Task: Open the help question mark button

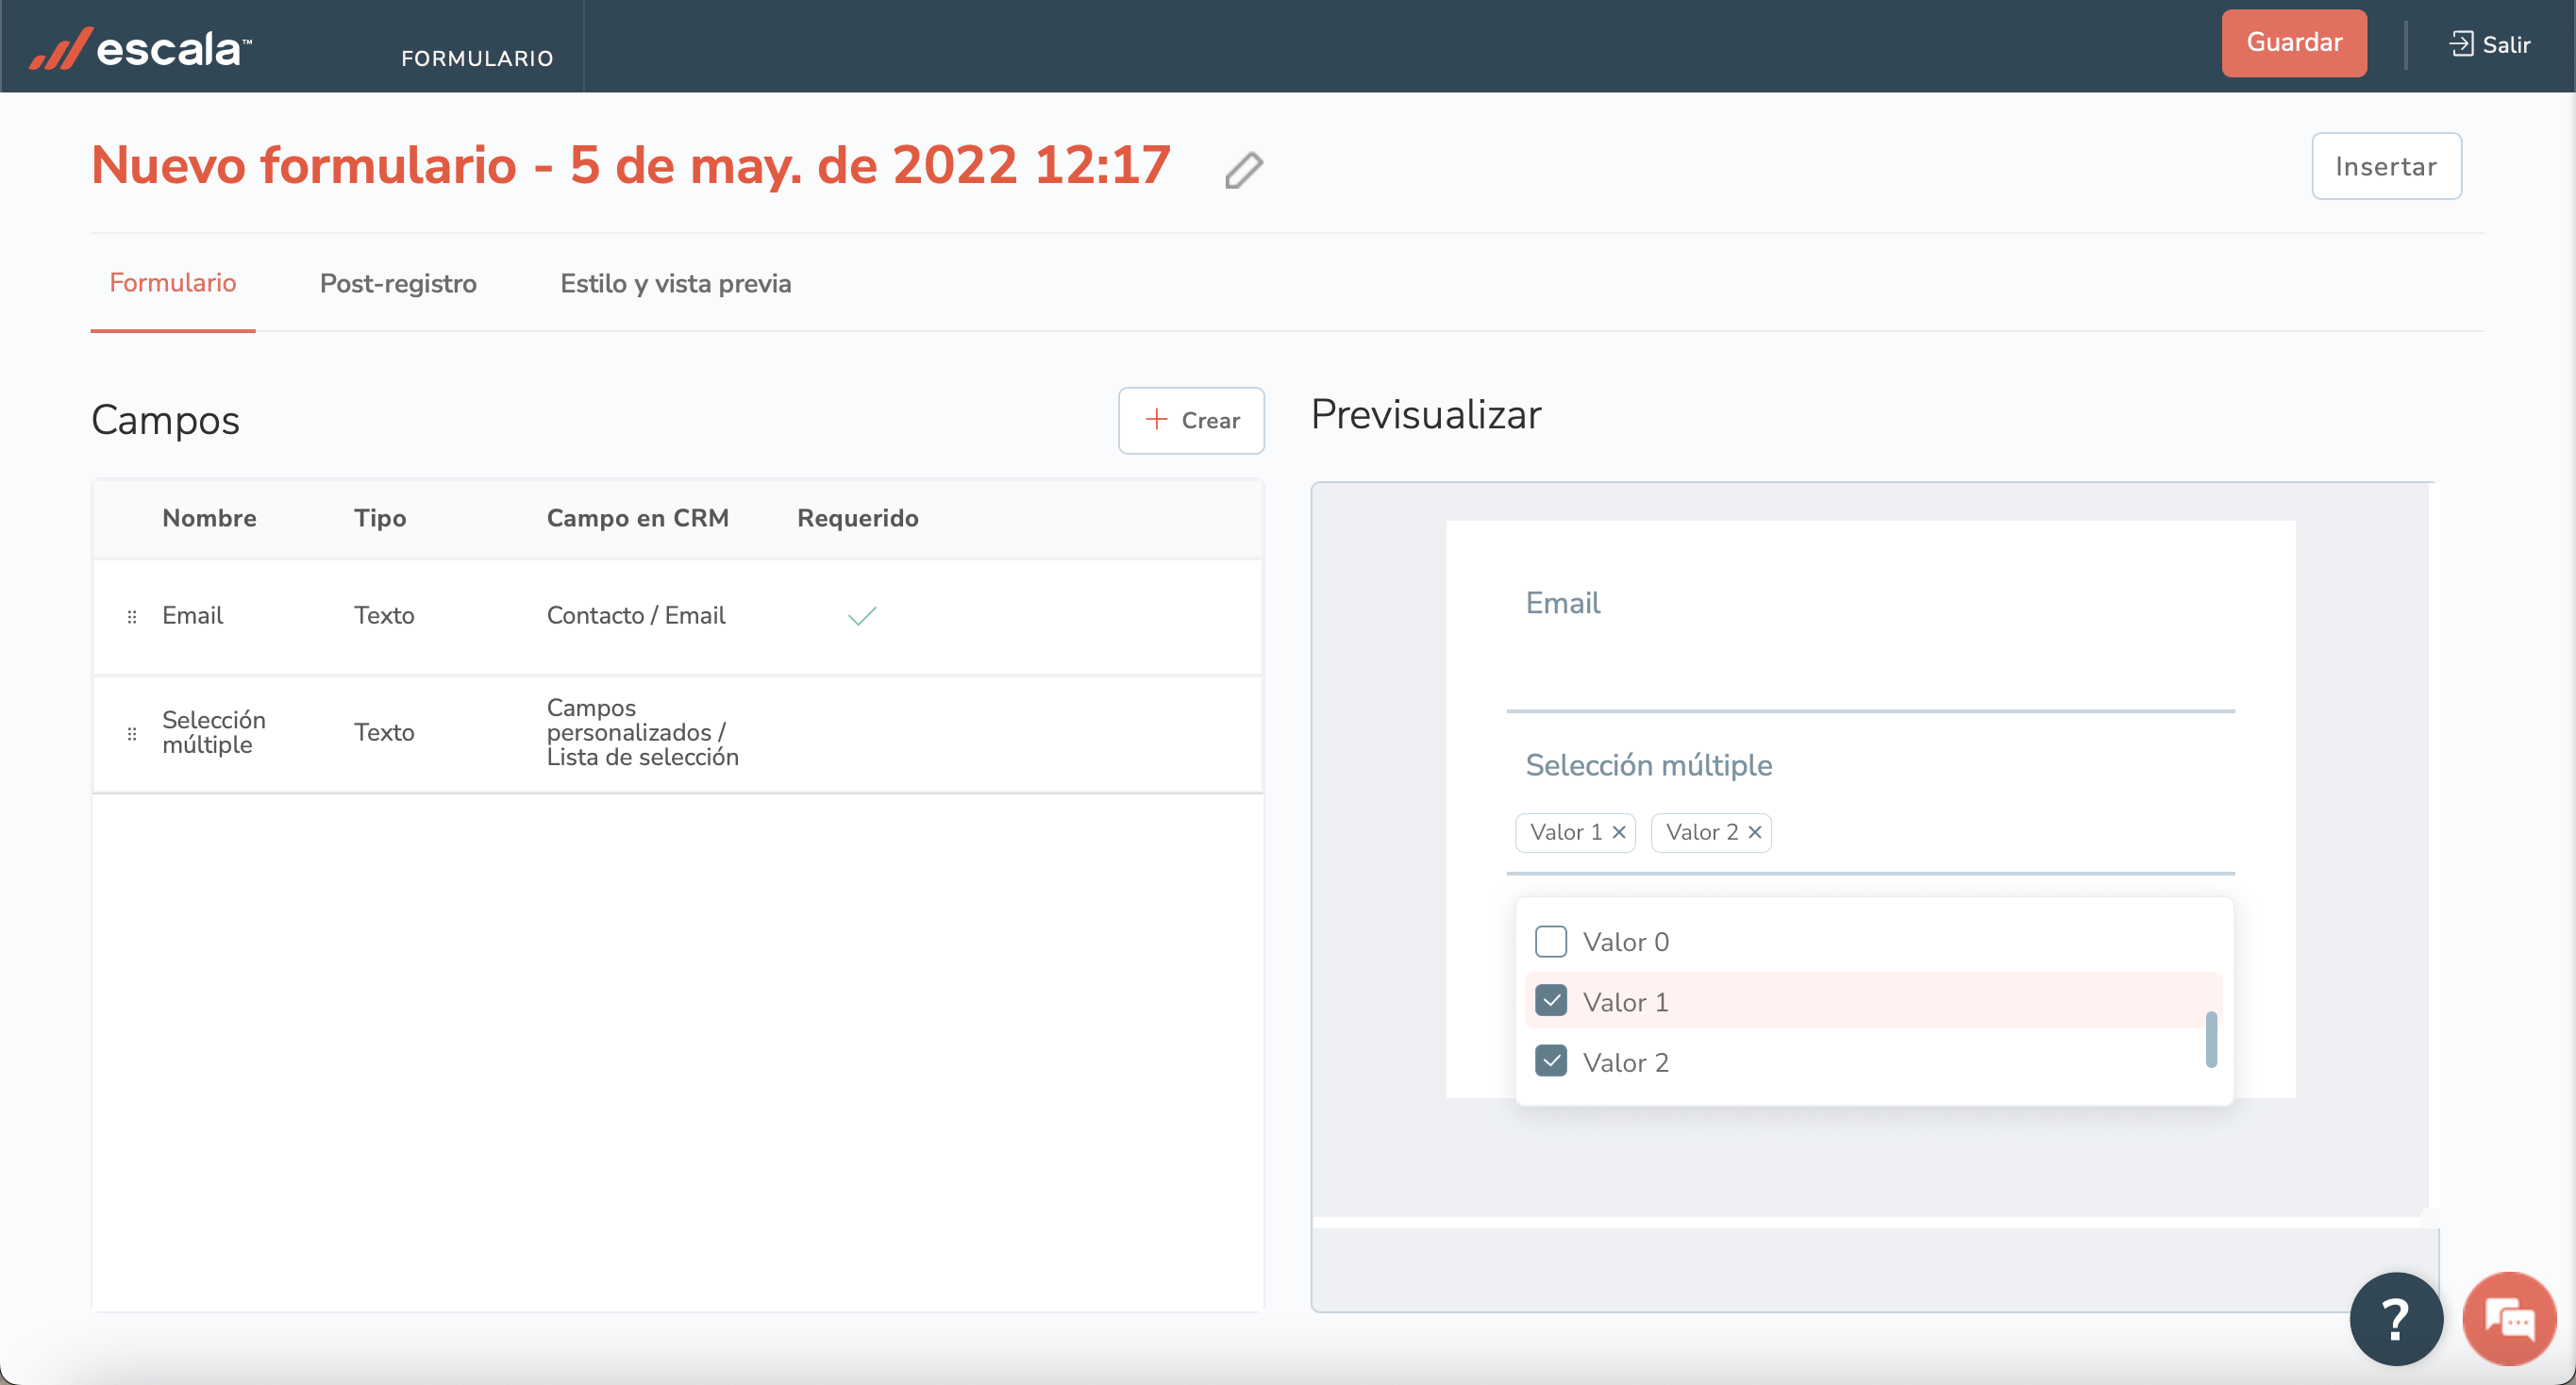Action: click(x=2396, y=1319)
